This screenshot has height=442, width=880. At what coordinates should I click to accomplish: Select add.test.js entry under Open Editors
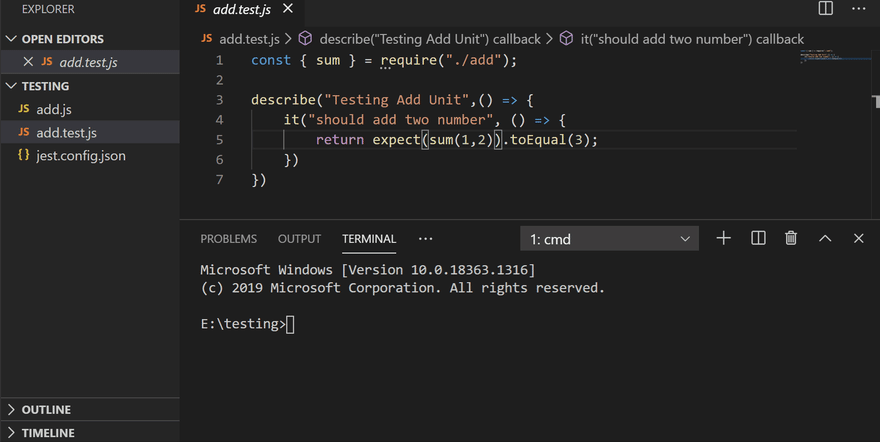click(x=90, y=62)
